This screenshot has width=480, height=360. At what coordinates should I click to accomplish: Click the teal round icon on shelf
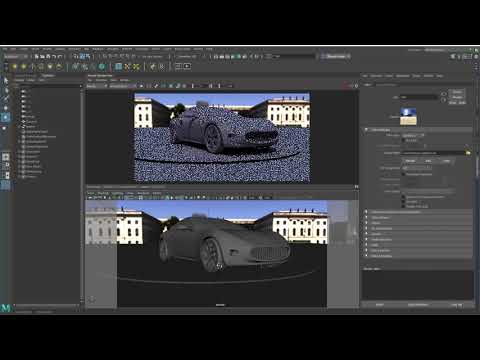click(102, 67)
